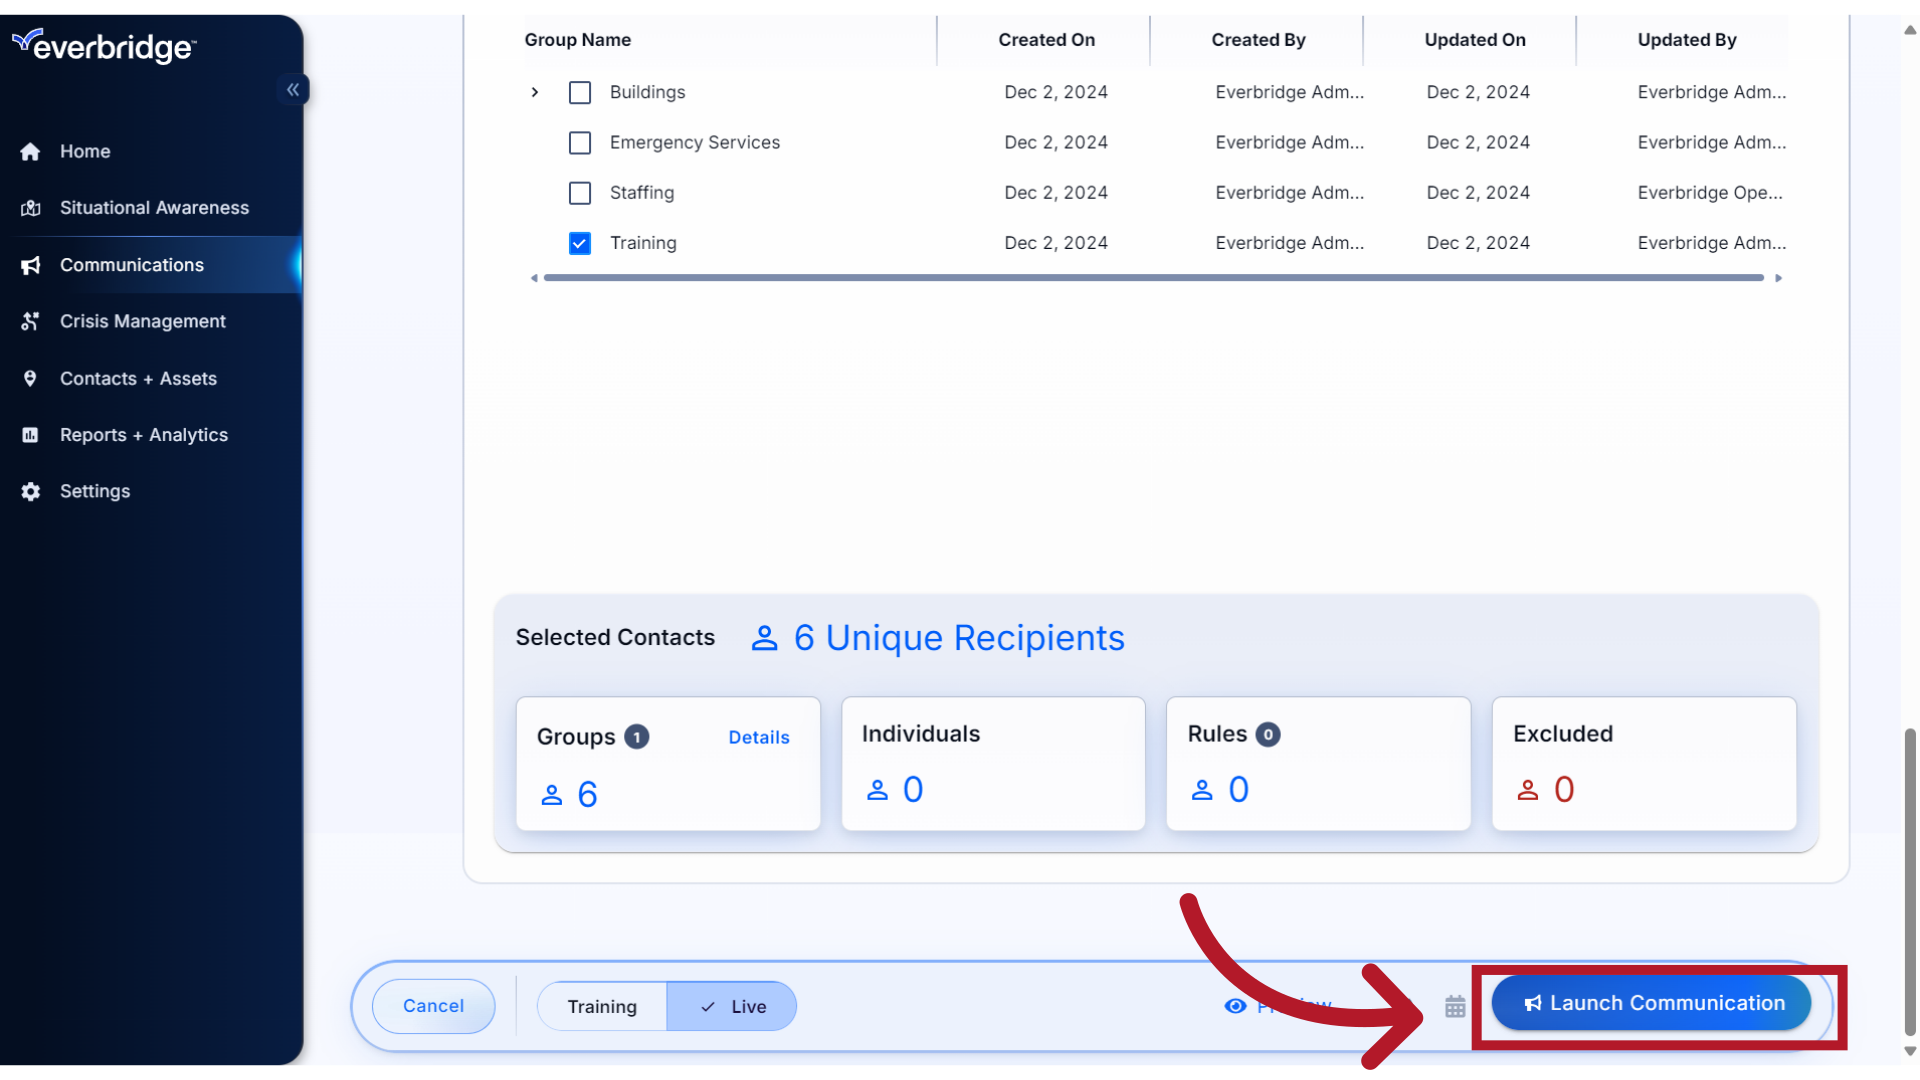This screenshot has width=1920, height=1080.
Task: Check the Buildings group checkbox
Action: click(x=580, y=92)
